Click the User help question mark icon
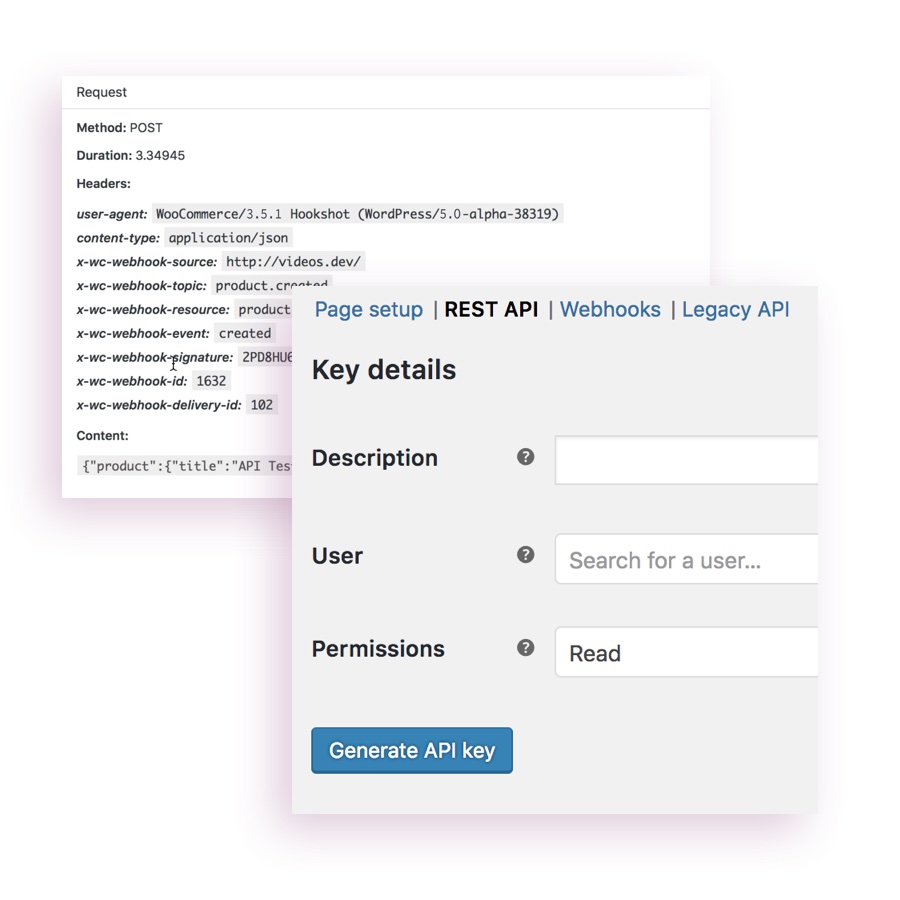The width and height of the screenshot is (900, 900). 525,555
